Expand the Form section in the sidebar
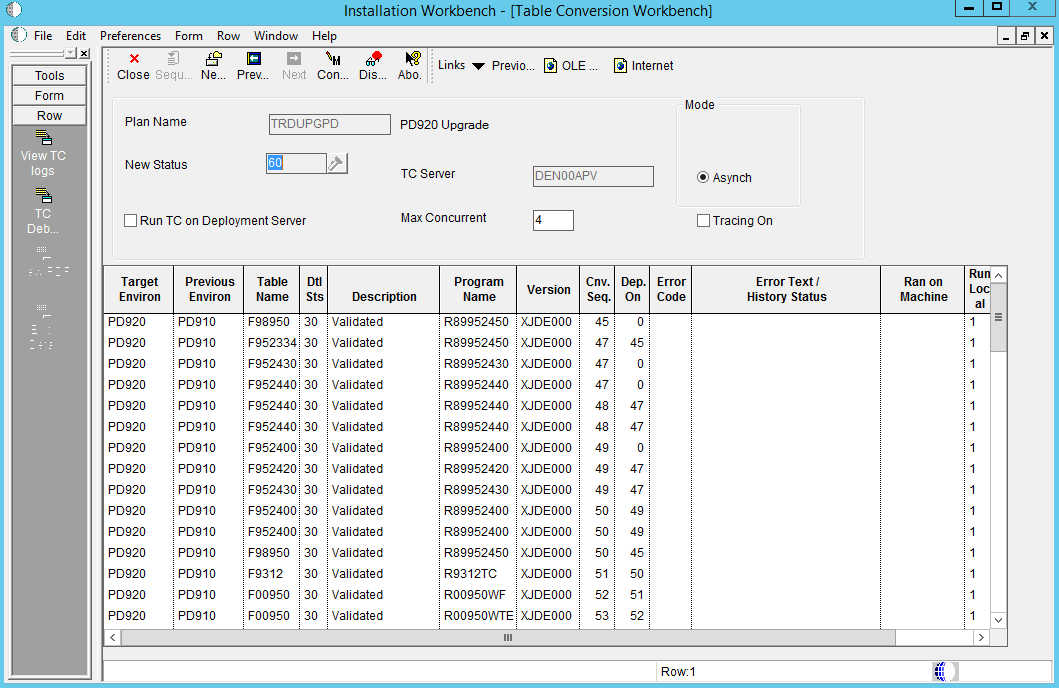 click(x=49, y=96)
